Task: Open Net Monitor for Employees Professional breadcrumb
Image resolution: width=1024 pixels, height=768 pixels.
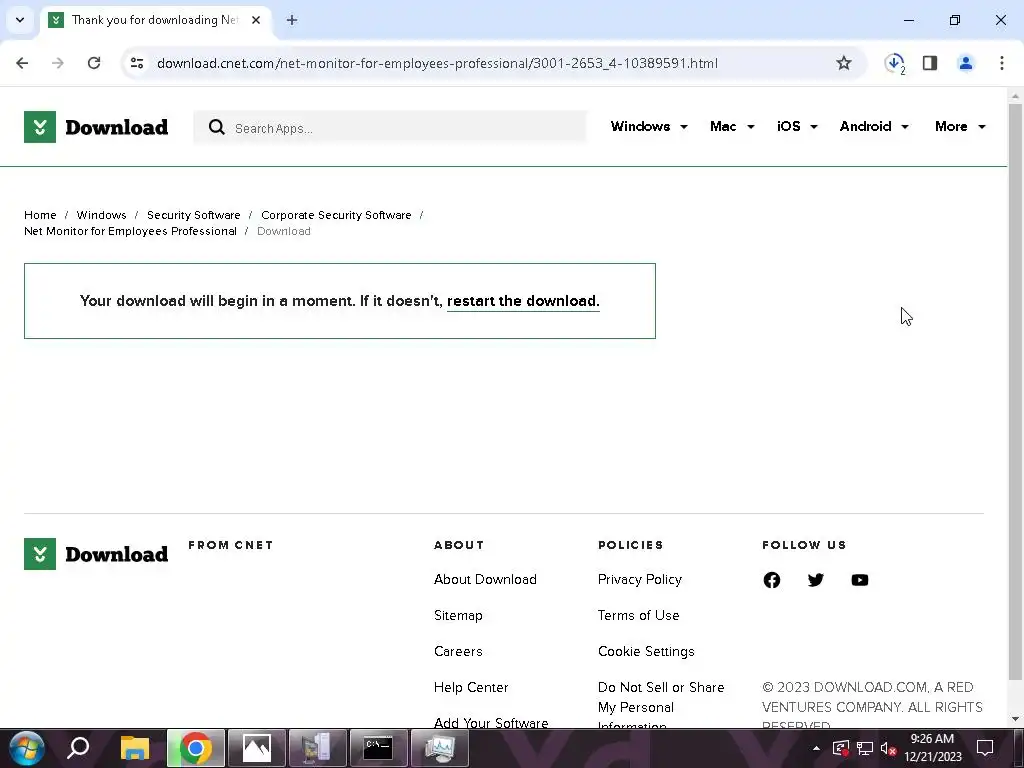Action: (x=131, y=231)
